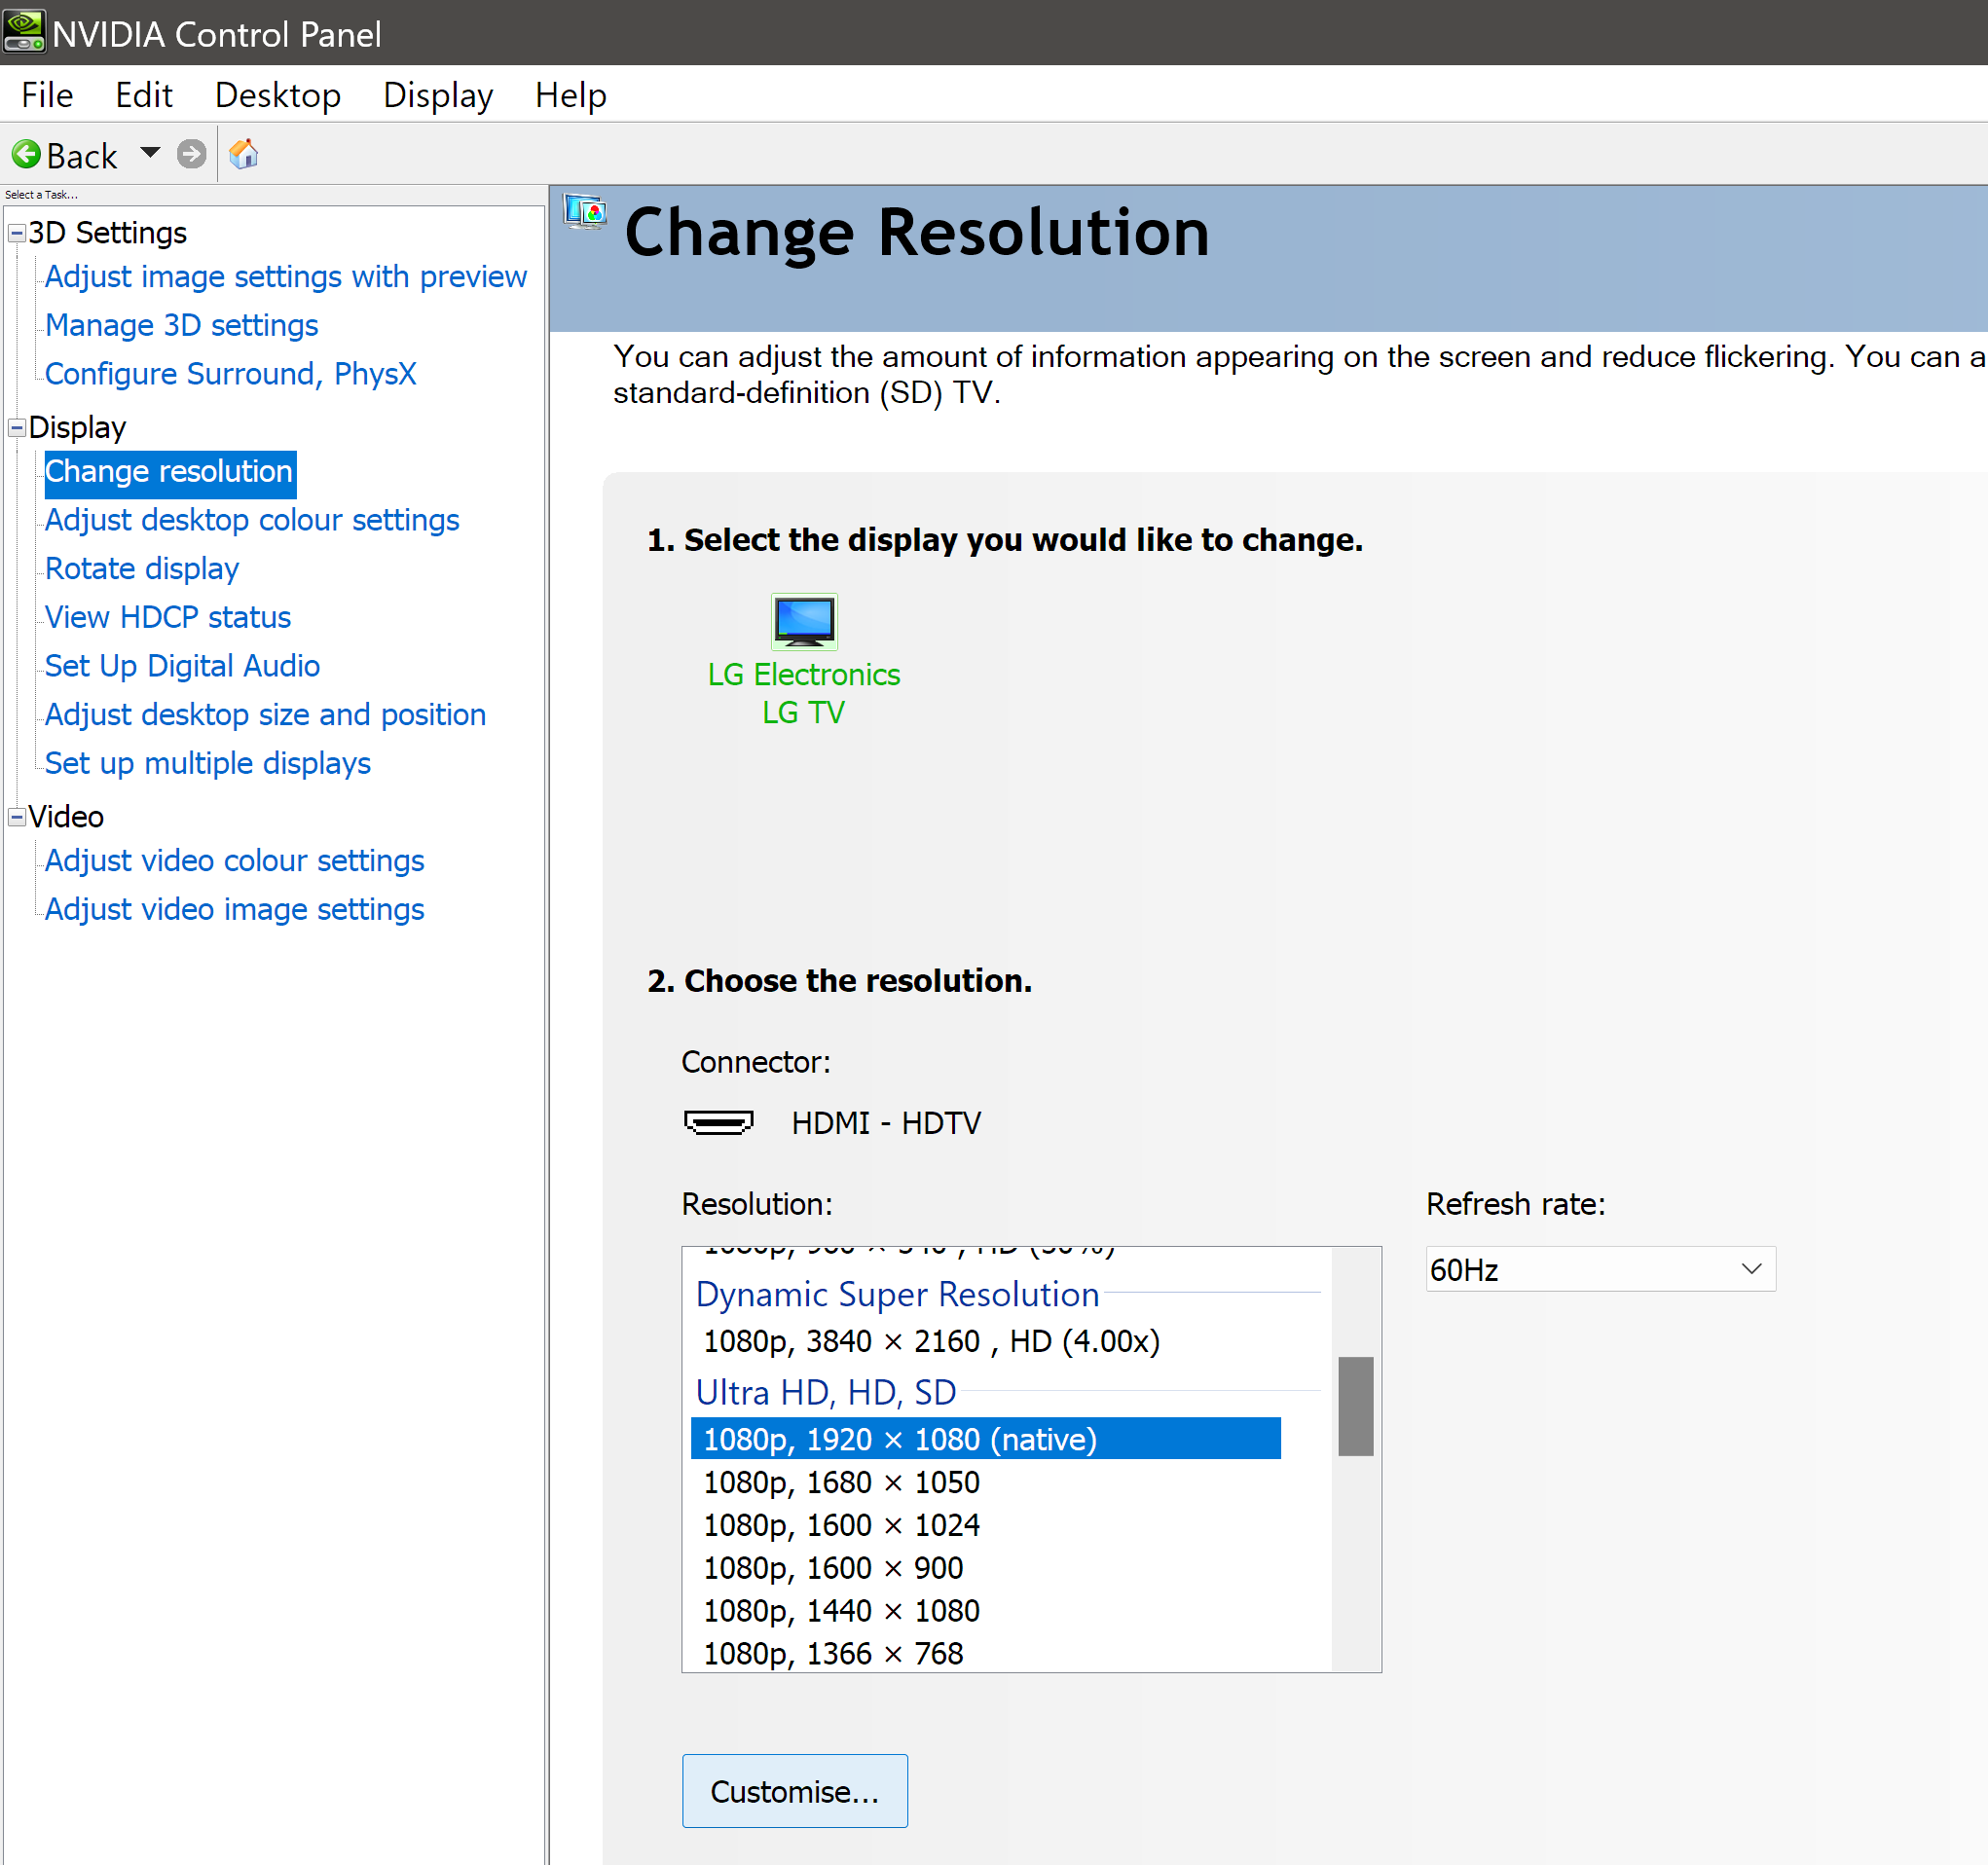Select the LG TV display monitor icon
Image resolution: width=1988 pixels, height=1865 pixels.
[804, 621]
